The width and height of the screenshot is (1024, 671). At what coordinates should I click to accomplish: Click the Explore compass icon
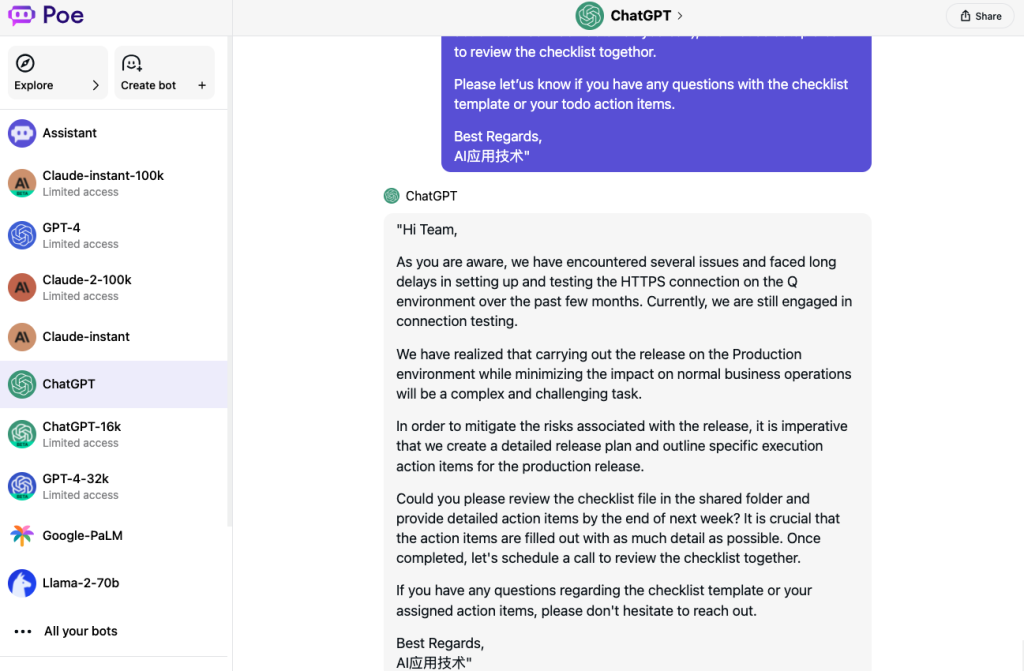click(26, 64)
